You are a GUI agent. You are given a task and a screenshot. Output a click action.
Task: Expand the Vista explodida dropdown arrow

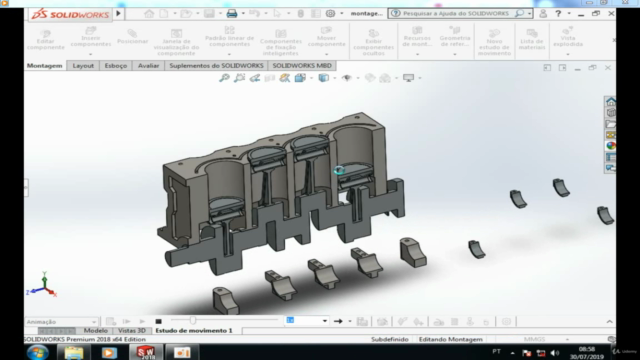(568, 54)
